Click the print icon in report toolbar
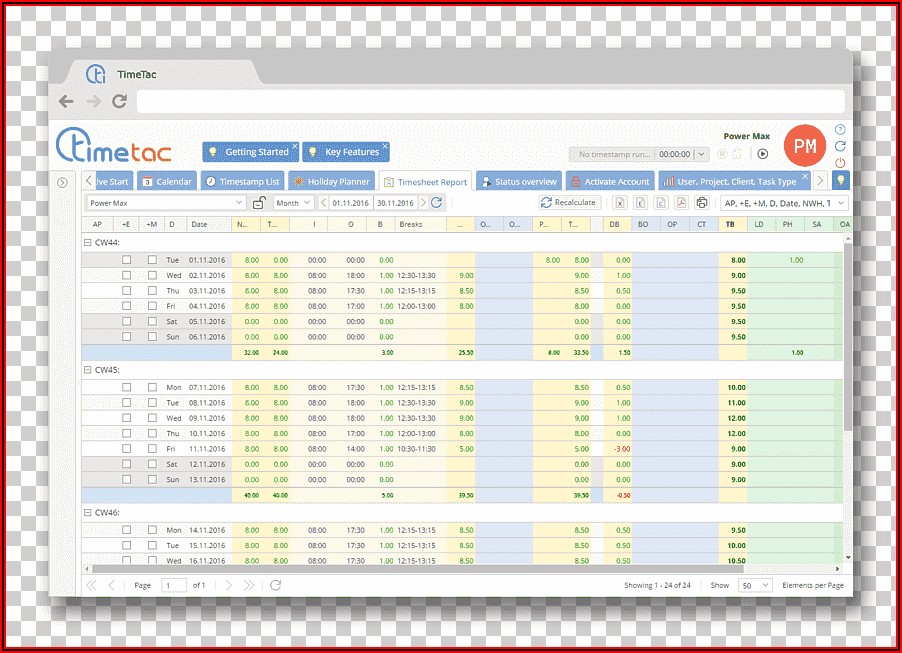This screenshot has height=653, width=902. pyautogui.click(x=701, y=203)
